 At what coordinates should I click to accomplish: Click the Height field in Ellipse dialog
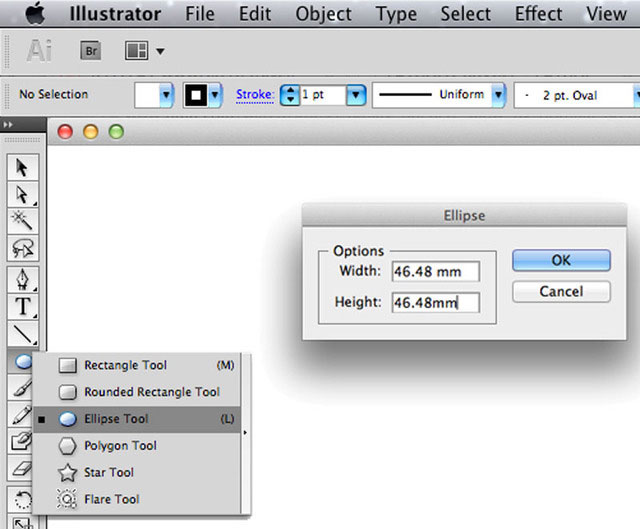(436, 303)
